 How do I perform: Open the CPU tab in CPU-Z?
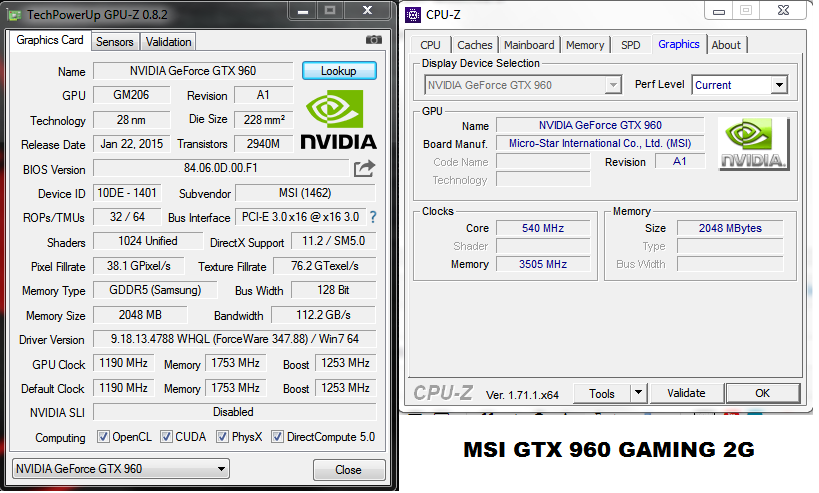[x=430, y=45]
